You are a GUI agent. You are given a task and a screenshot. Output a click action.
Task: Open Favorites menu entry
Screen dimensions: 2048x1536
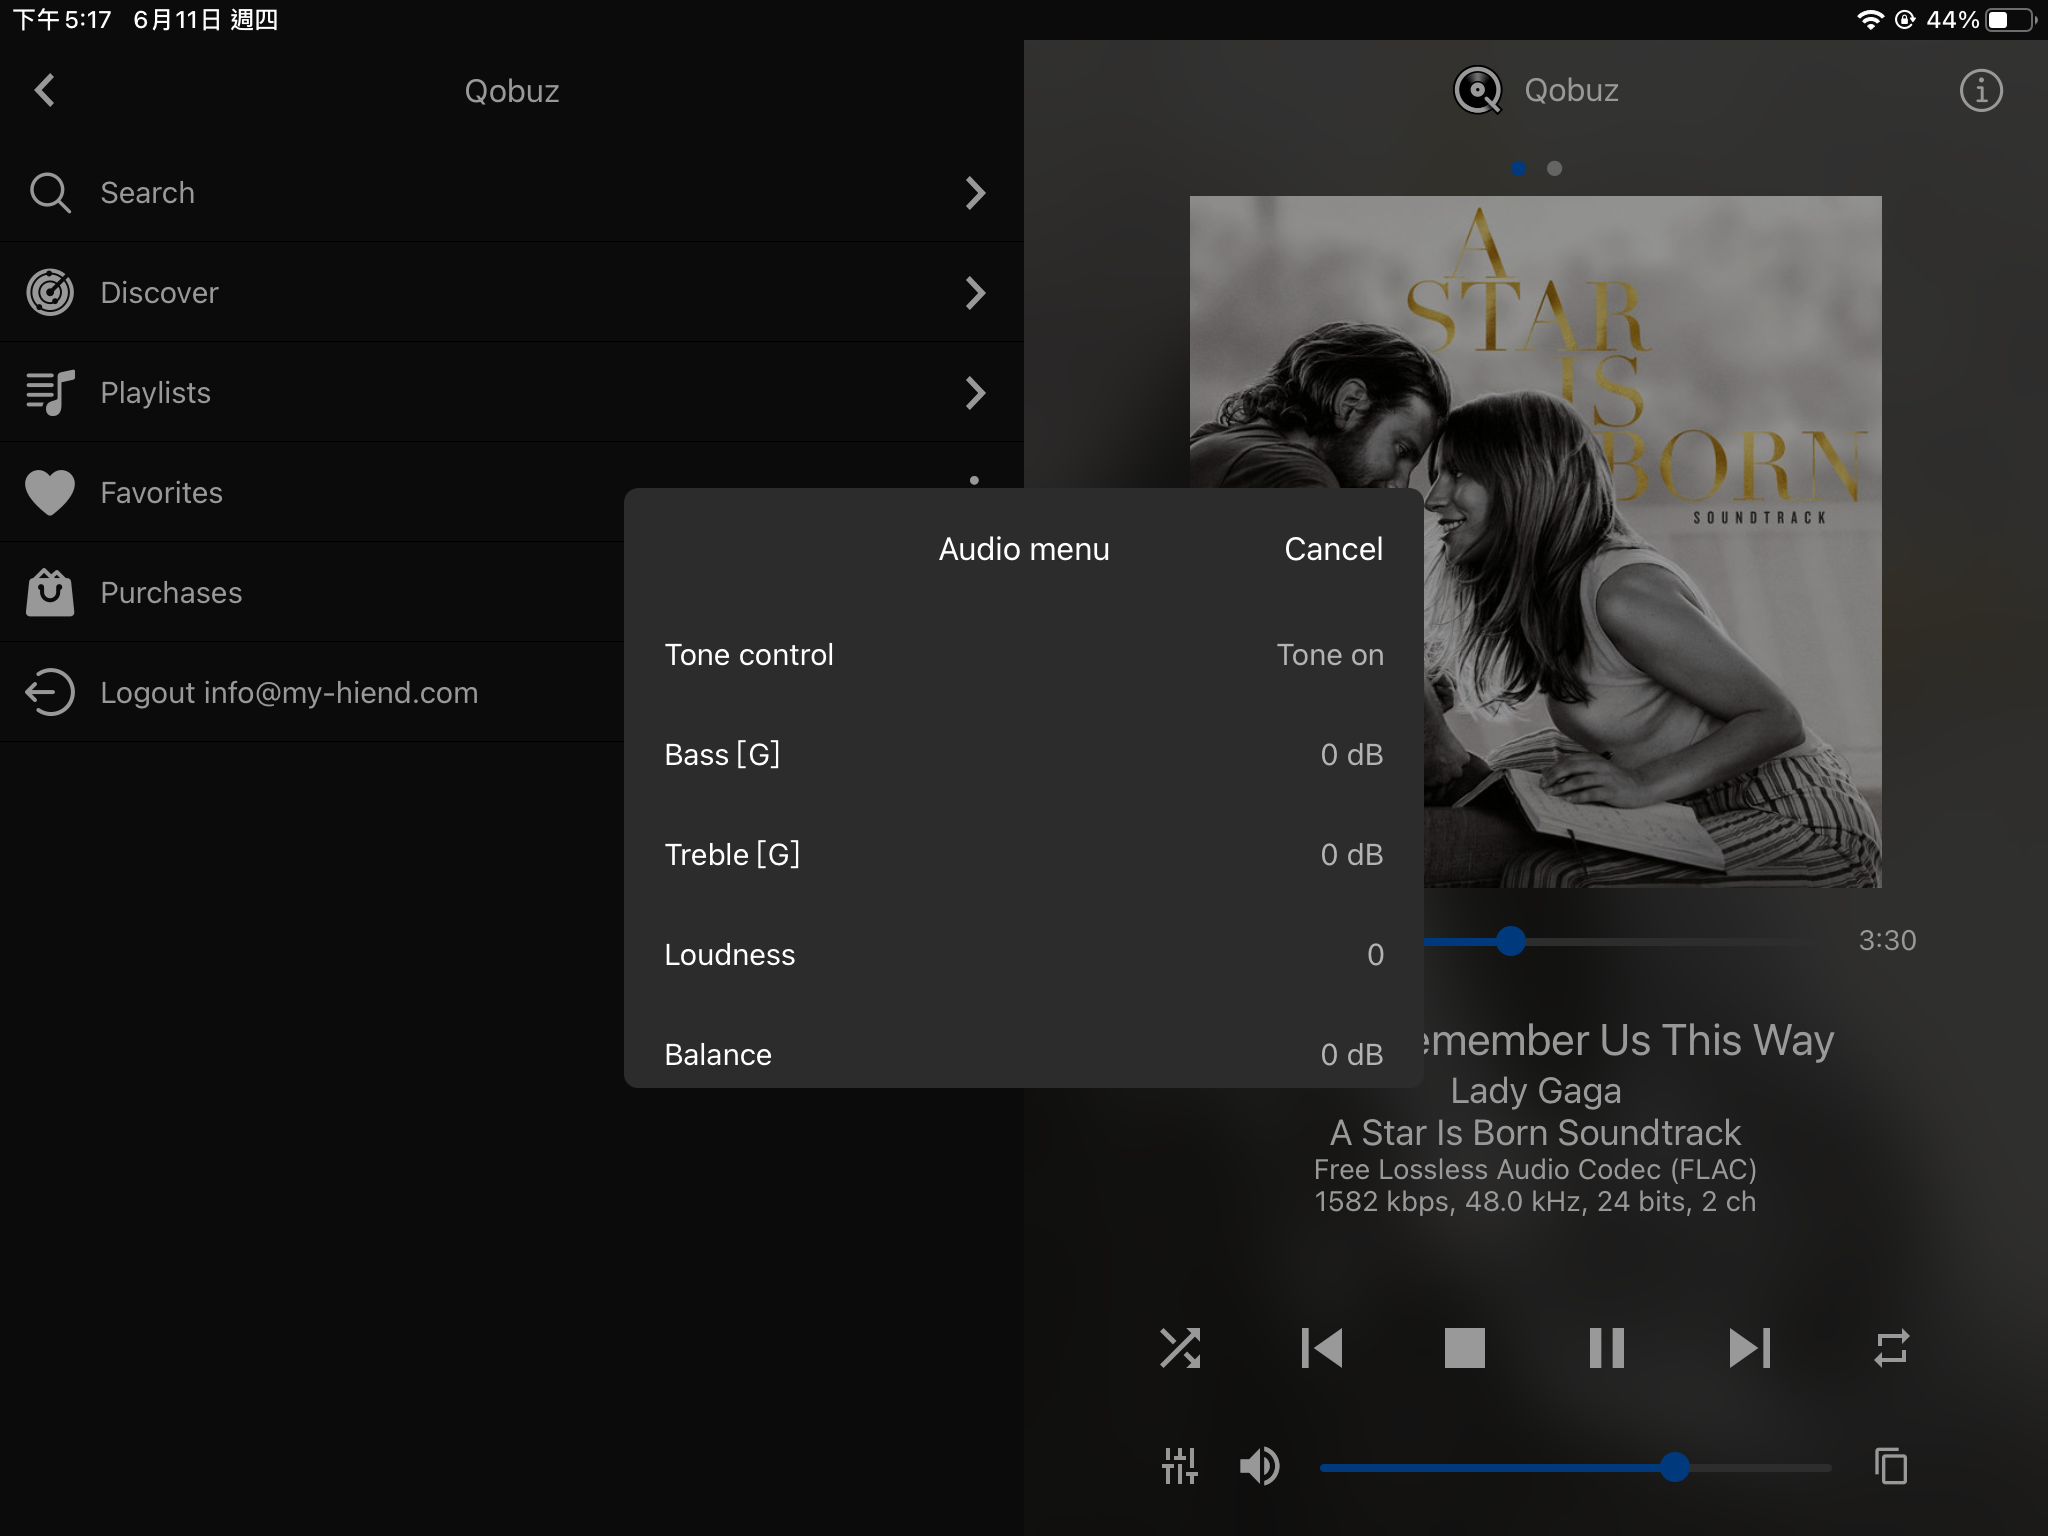tap(312, 492)
